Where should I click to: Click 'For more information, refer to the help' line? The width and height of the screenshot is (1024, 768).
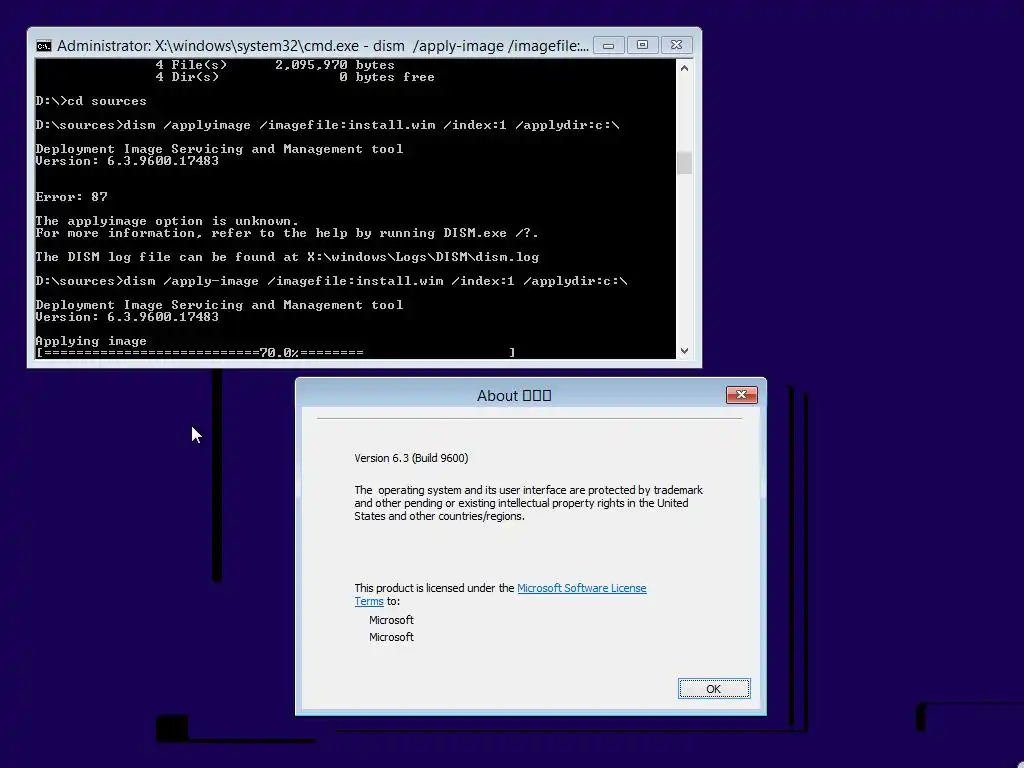tap(287, 233)
